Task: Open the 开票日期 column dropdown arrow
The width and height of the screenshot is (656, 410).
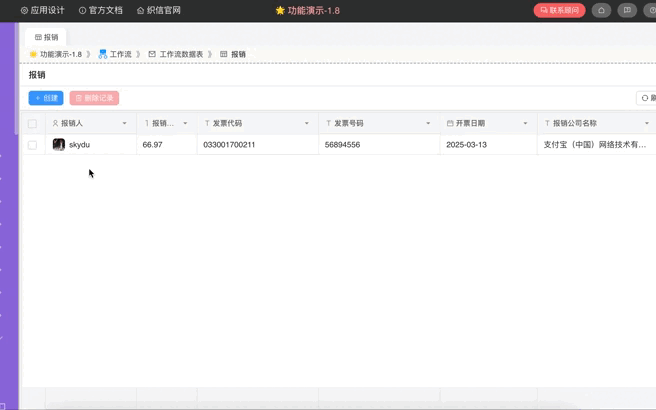Action: [525, 123]
